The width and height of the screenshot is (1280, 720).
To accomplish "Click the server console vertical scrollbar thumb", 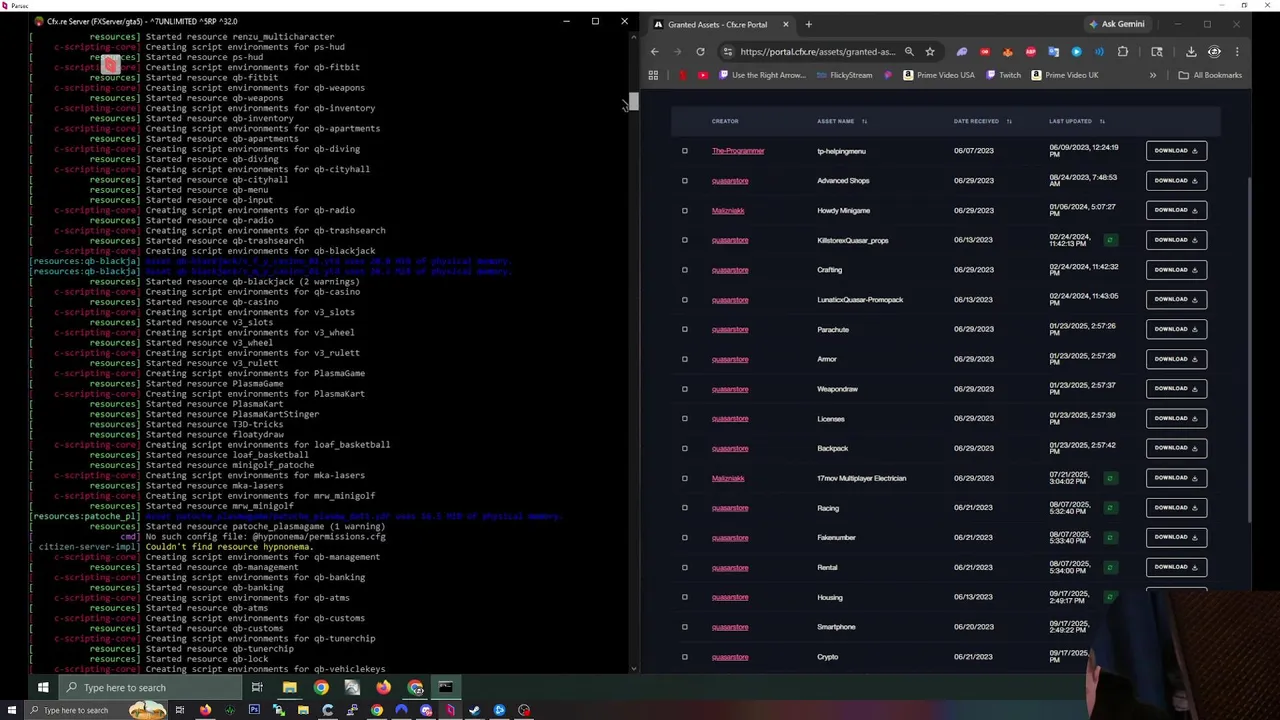I will coord(633,102).
